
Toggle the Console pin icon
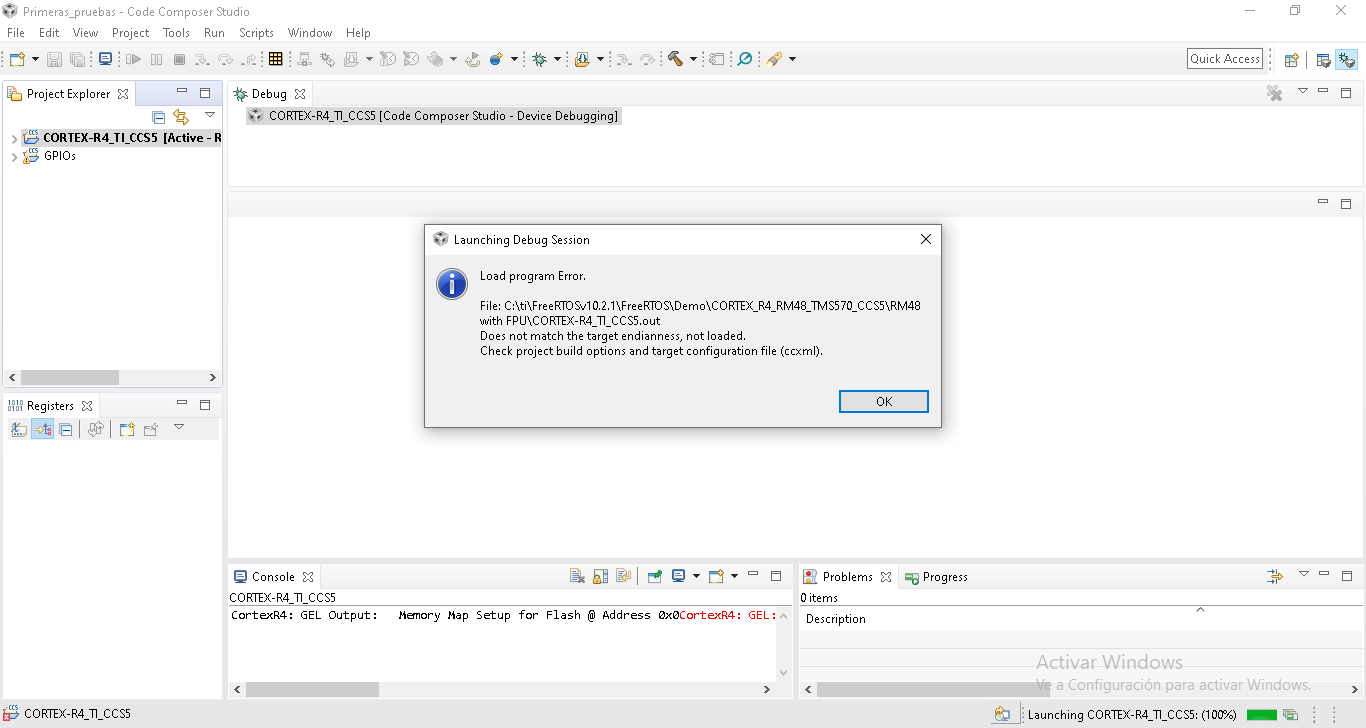654,576
